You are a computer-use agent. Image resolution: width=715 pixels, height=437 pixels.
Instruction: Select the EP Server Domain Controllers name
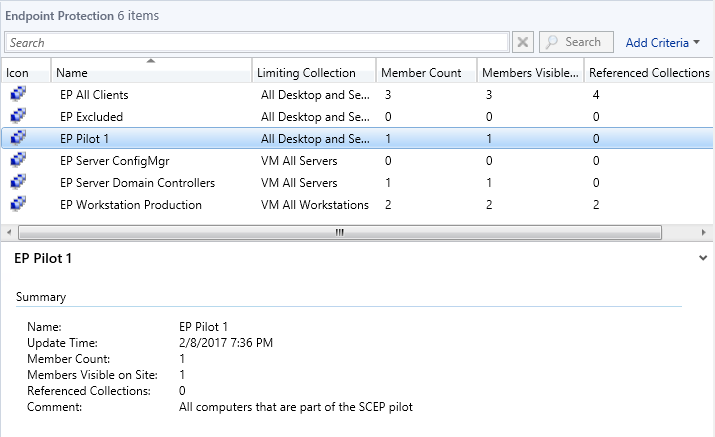(x=137, y=183)
